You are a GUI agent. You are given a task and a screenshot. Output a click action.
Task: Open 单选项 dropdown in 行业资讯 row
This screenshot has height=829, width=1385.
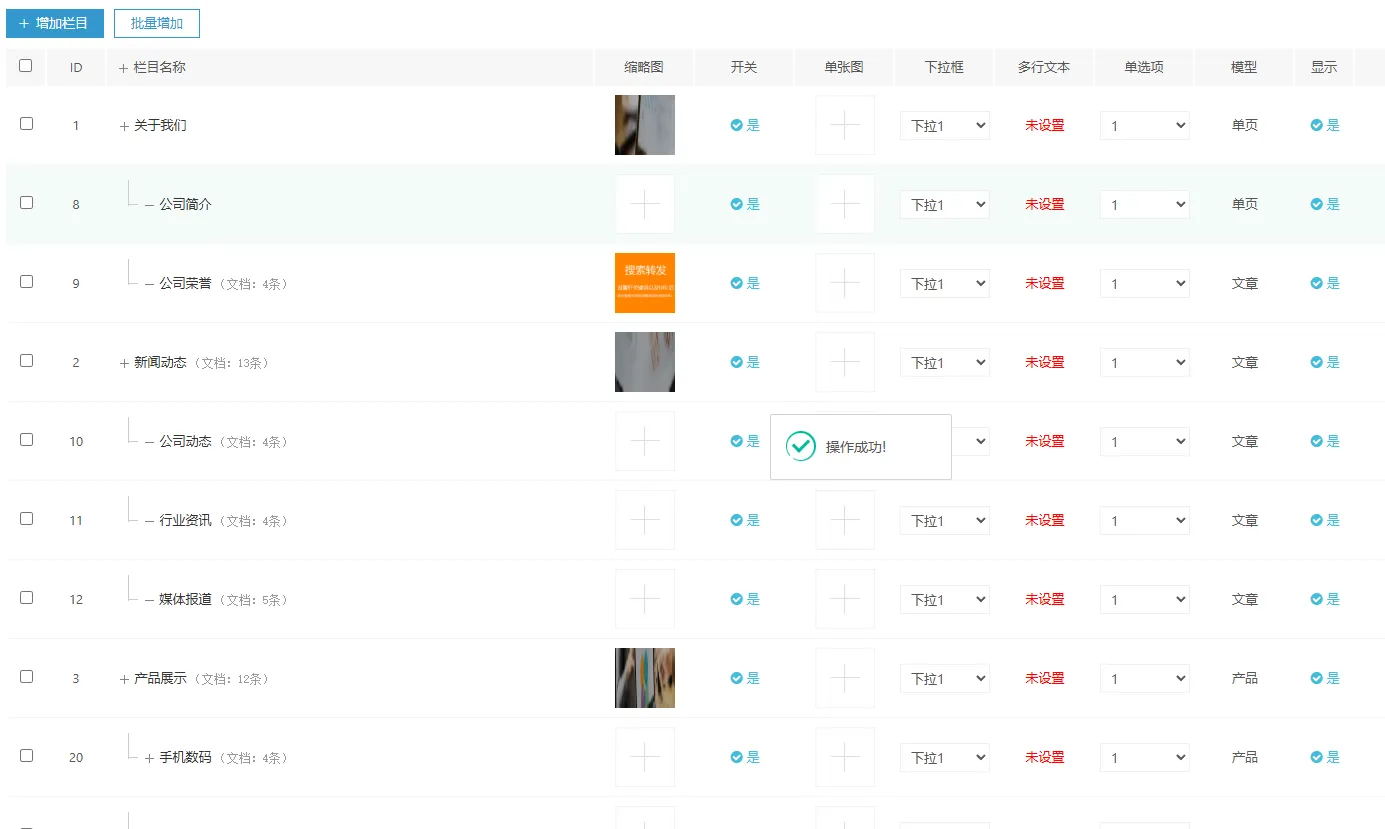pyautogui.click(x=1145, y=521)
